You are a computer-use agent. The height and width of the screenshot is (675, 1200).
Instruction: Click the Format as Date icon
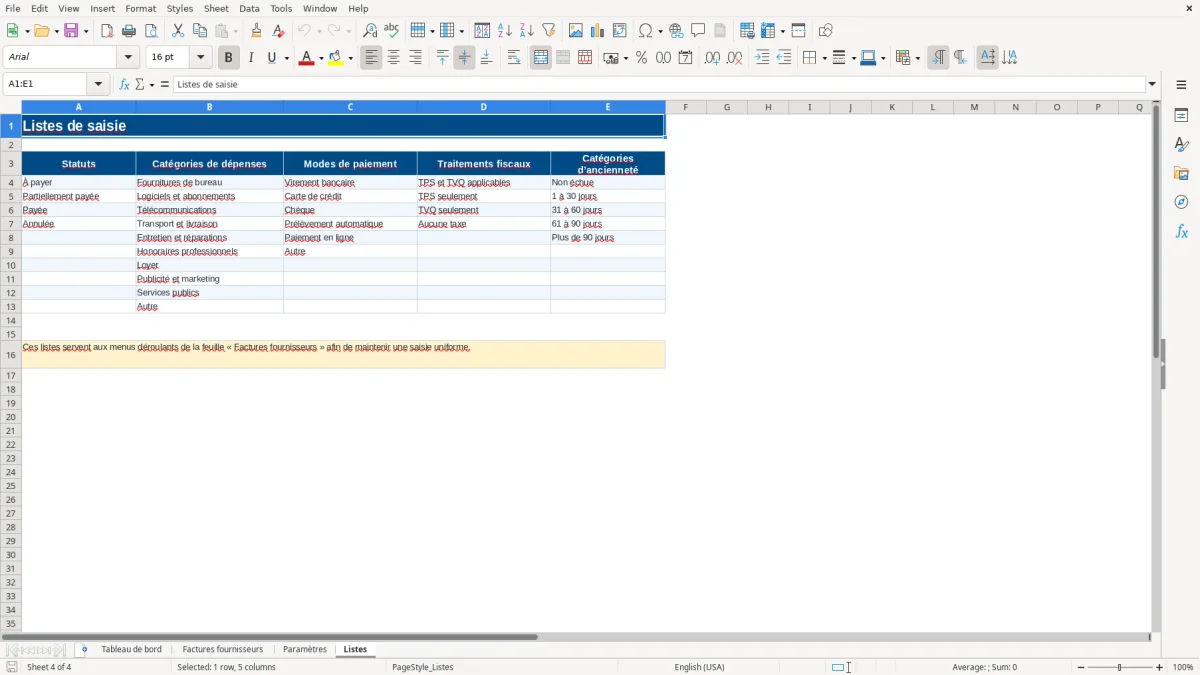[x=685, y=58]
